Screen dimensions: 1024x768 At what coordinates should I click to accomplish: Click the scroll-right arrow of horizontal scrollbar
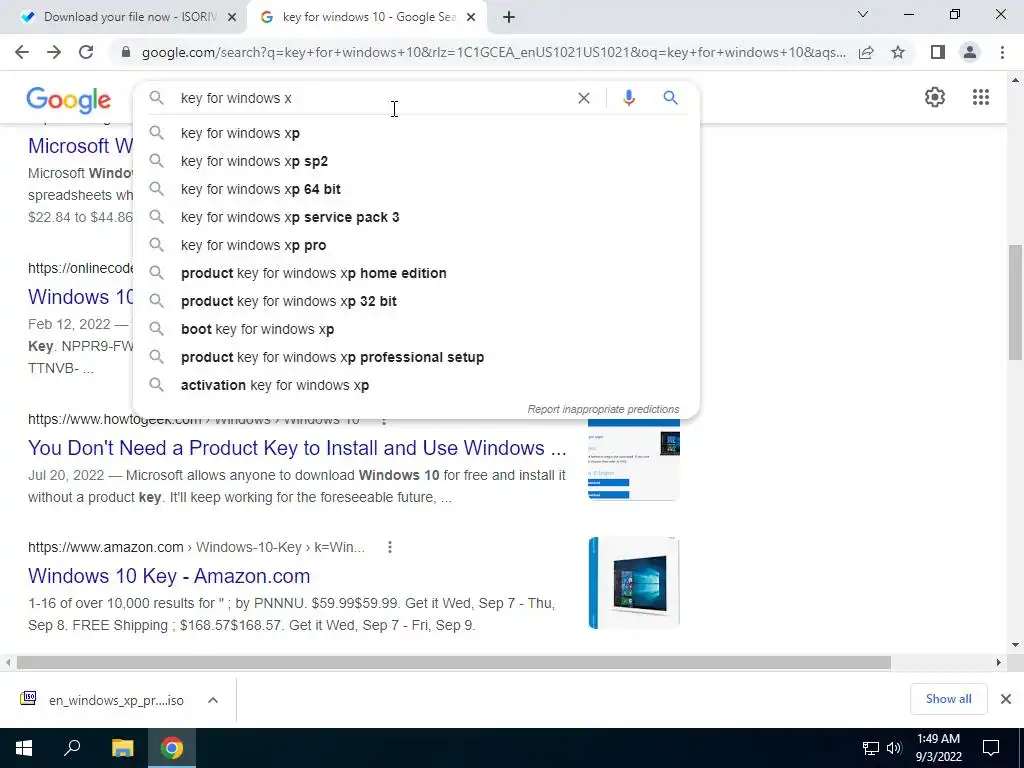pyautogui.click(x=999, y=663)
